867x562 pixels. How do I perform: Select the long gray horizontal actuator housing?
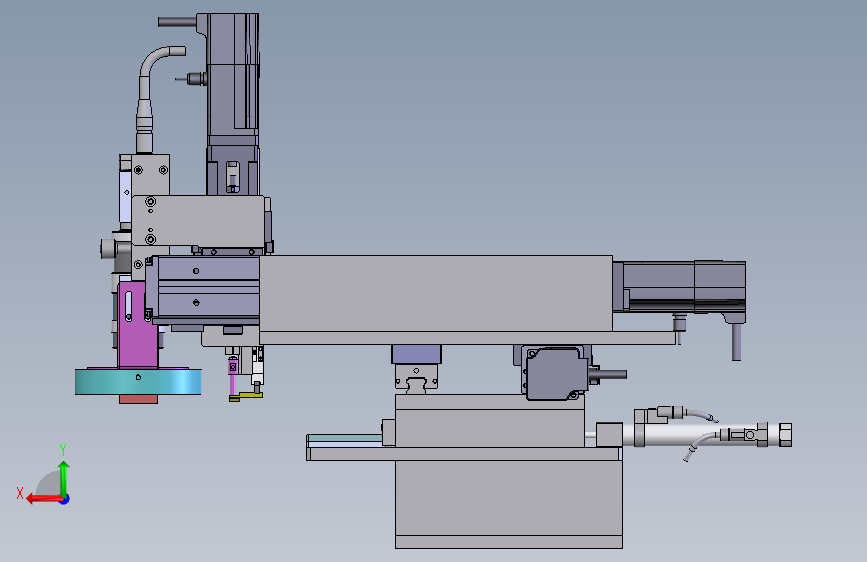[436, 293]
